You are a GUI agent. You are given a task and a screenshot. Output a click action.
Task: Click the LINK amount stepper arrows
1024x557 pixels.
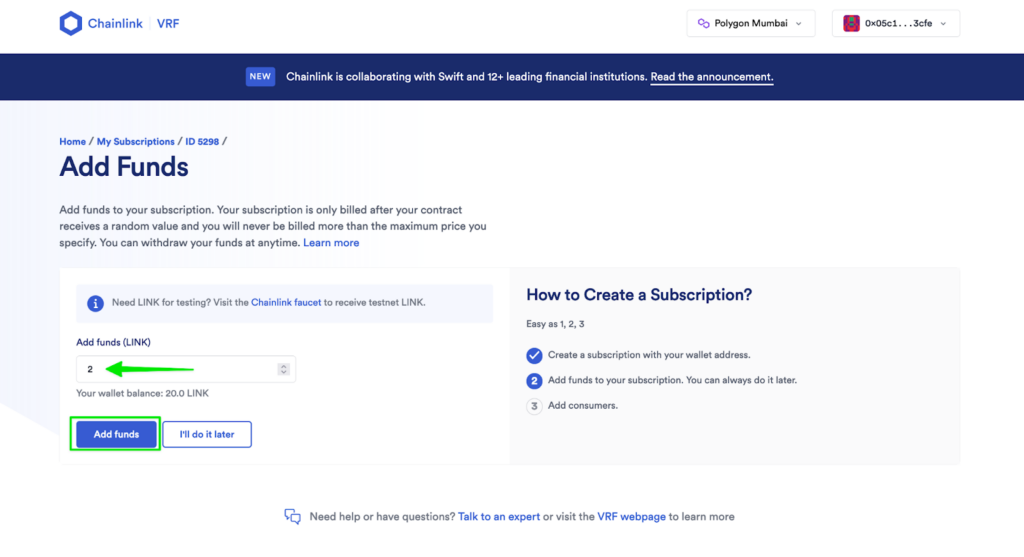pyautogui.click(x=284, y=369)
